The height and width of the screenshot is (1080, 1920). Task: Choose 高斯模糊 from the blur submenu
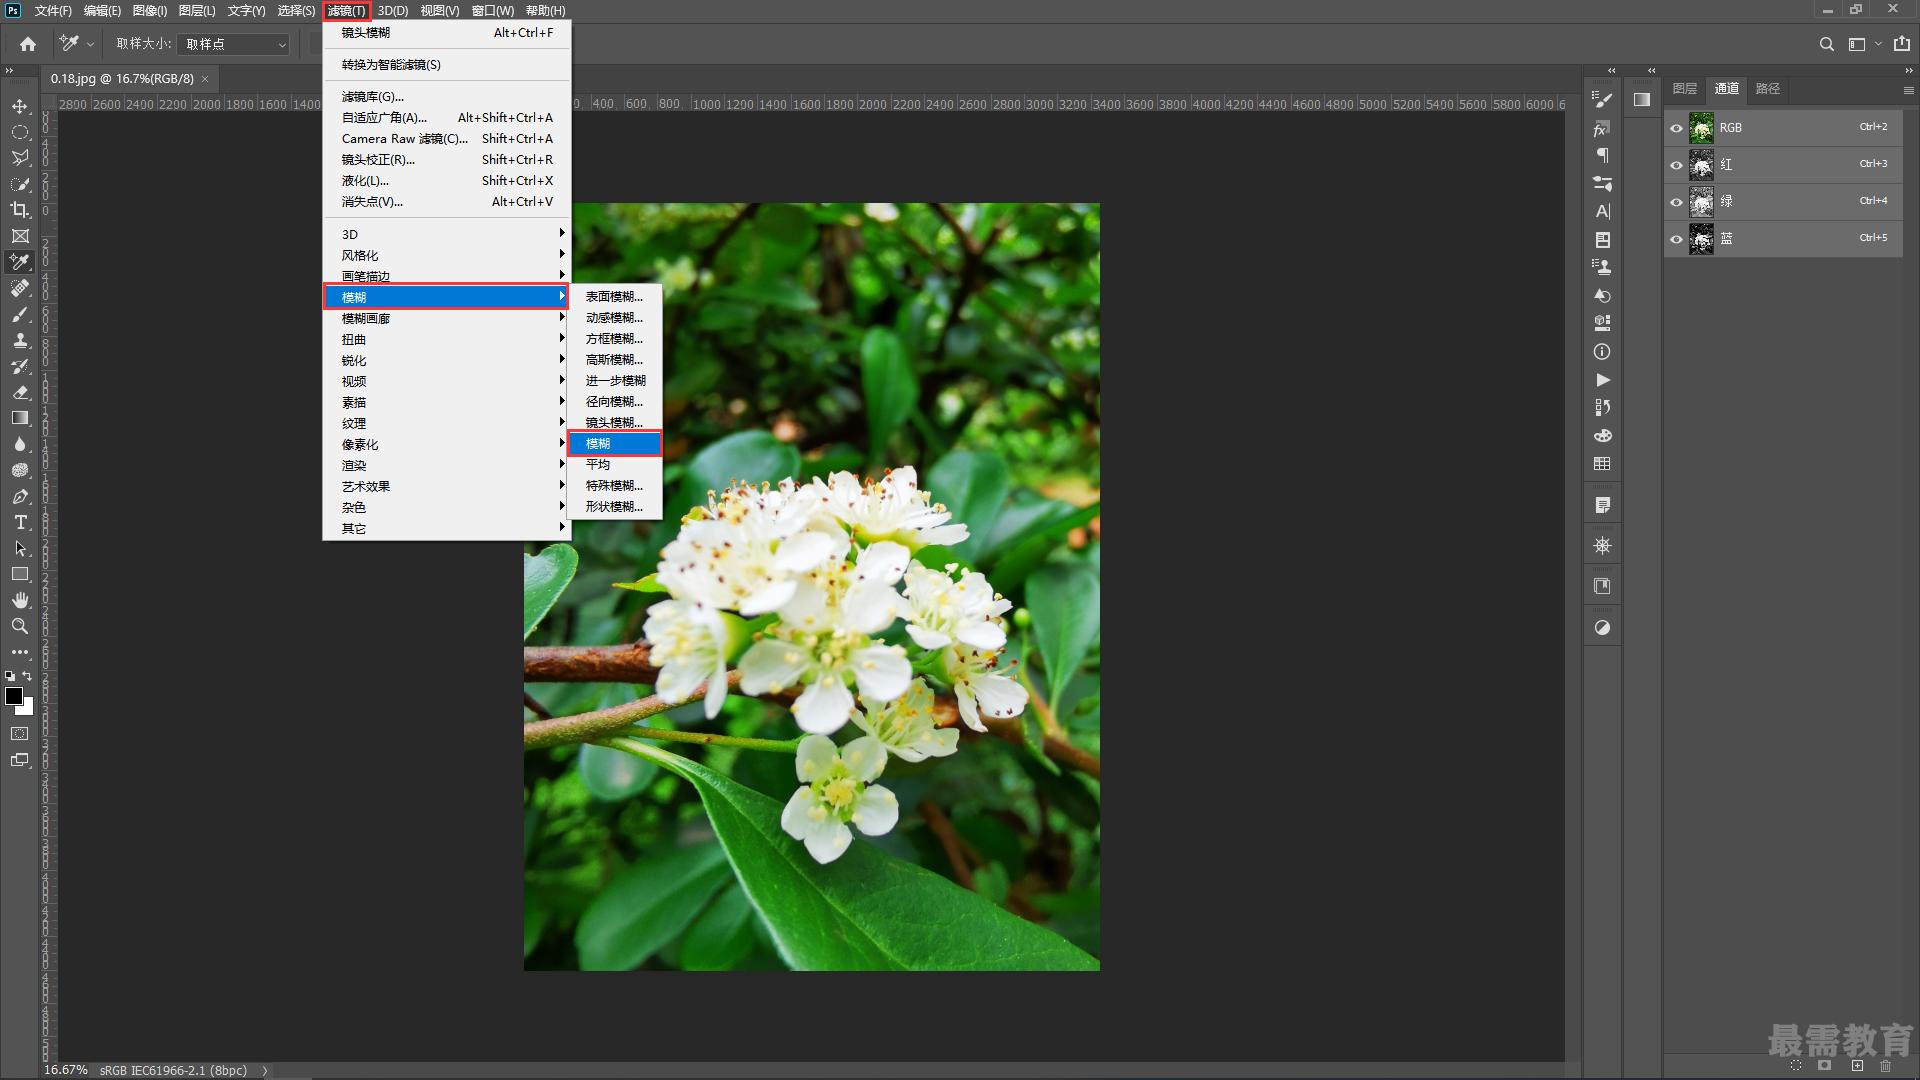point(615,360)
